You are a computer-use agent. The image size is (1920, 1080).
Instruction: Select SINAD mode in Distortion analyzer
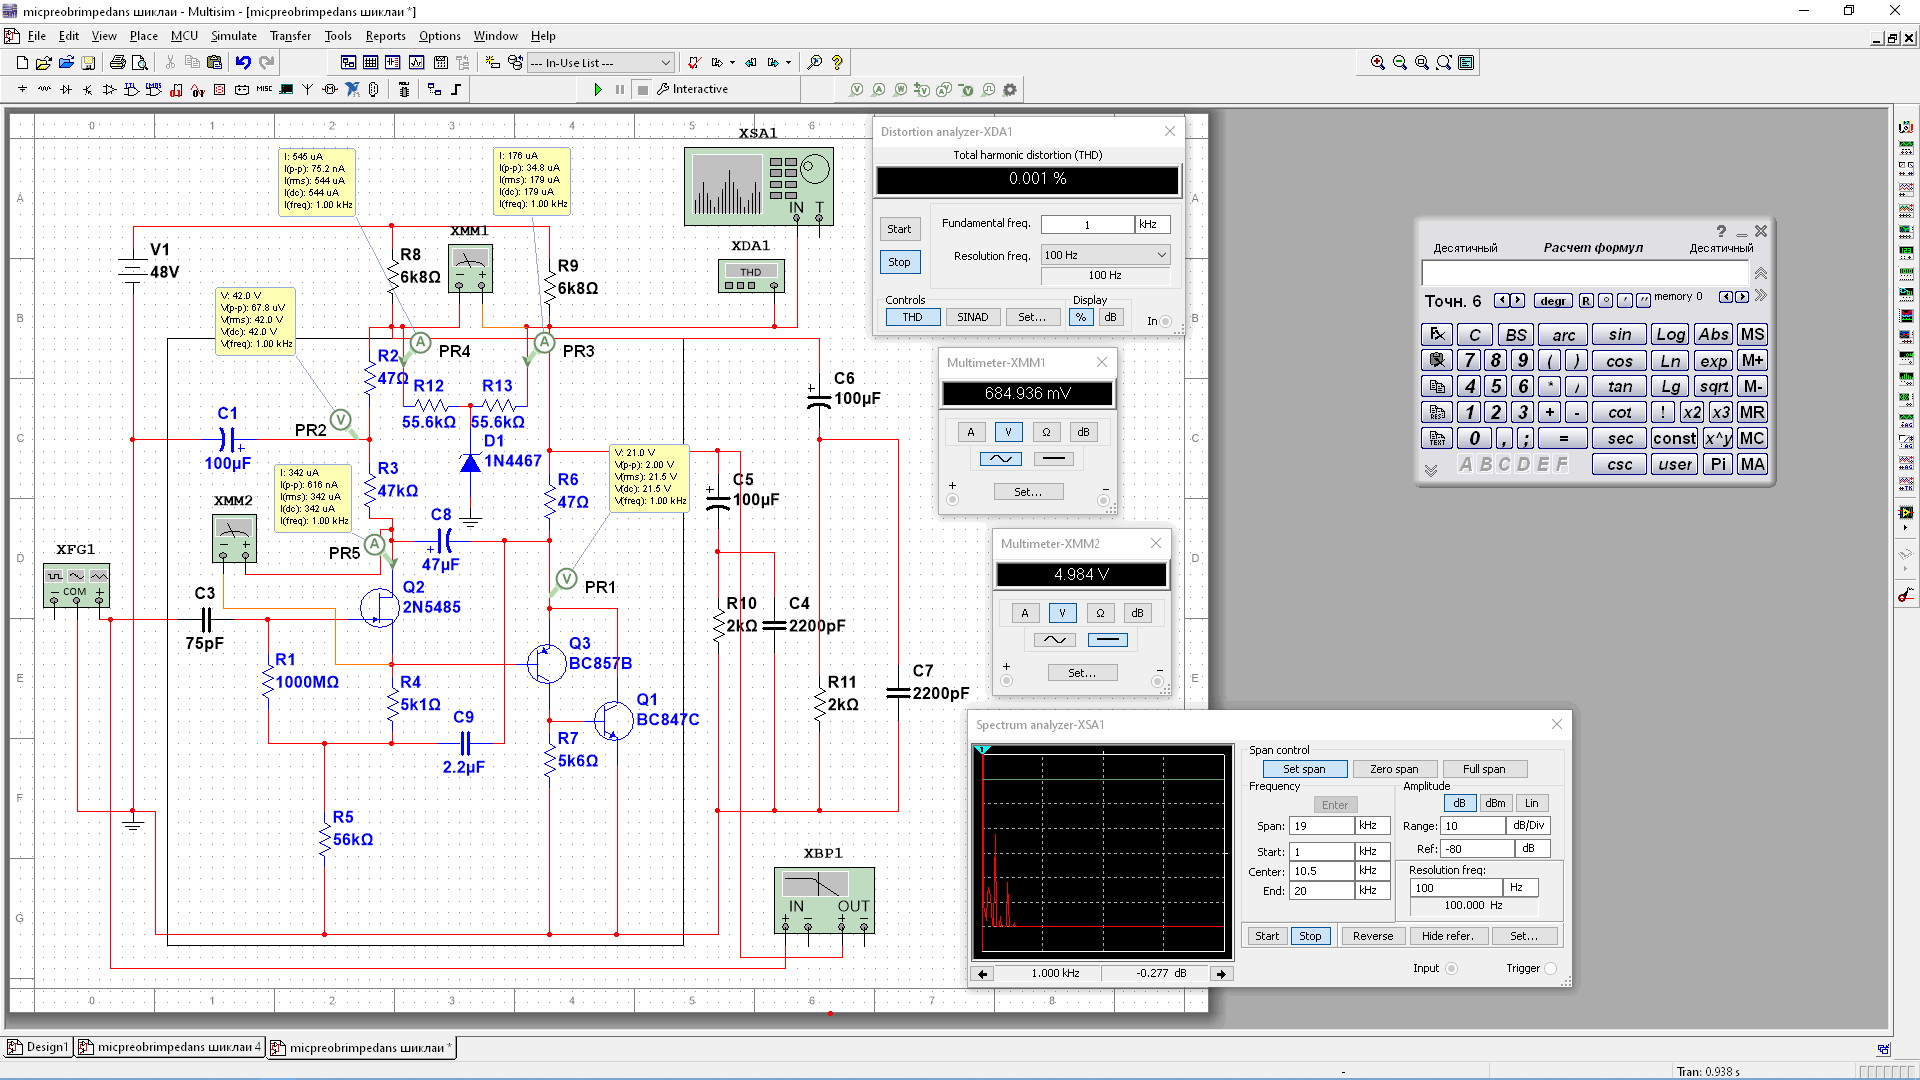tap(972, 318)
